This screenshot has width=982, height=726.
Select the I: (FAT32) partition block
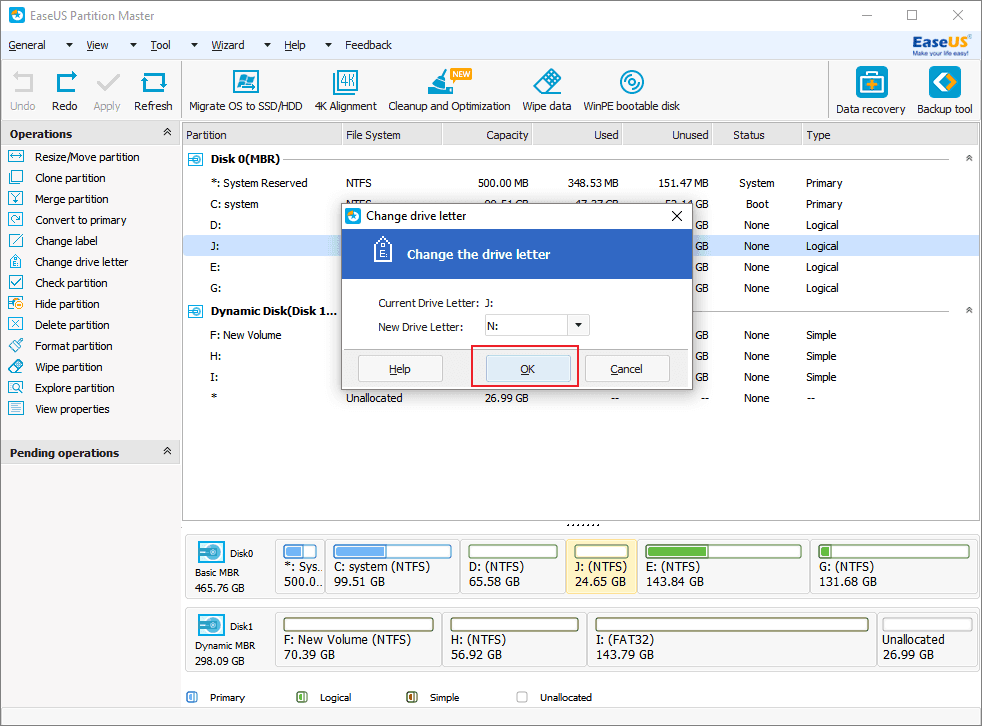pyautogui.click(x=731, y=640)
